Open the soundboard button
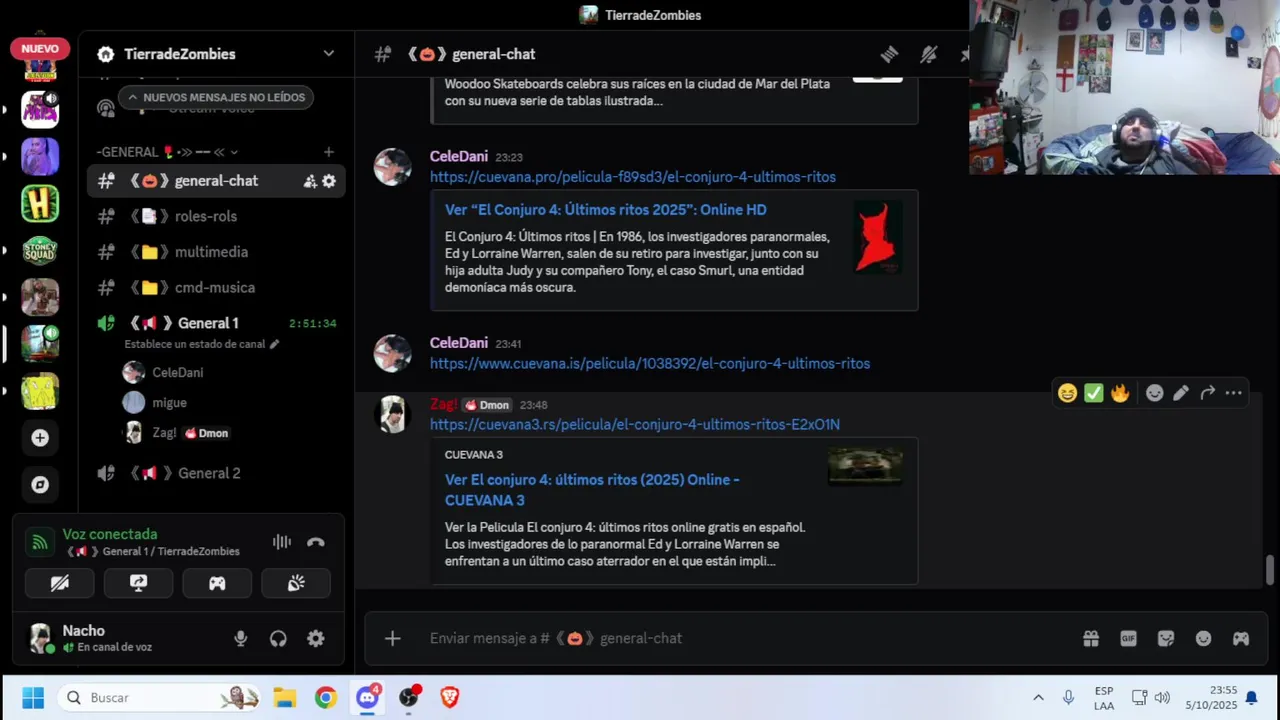The height and width of the screenshot is (720, 1280). [x=296, y=583]
